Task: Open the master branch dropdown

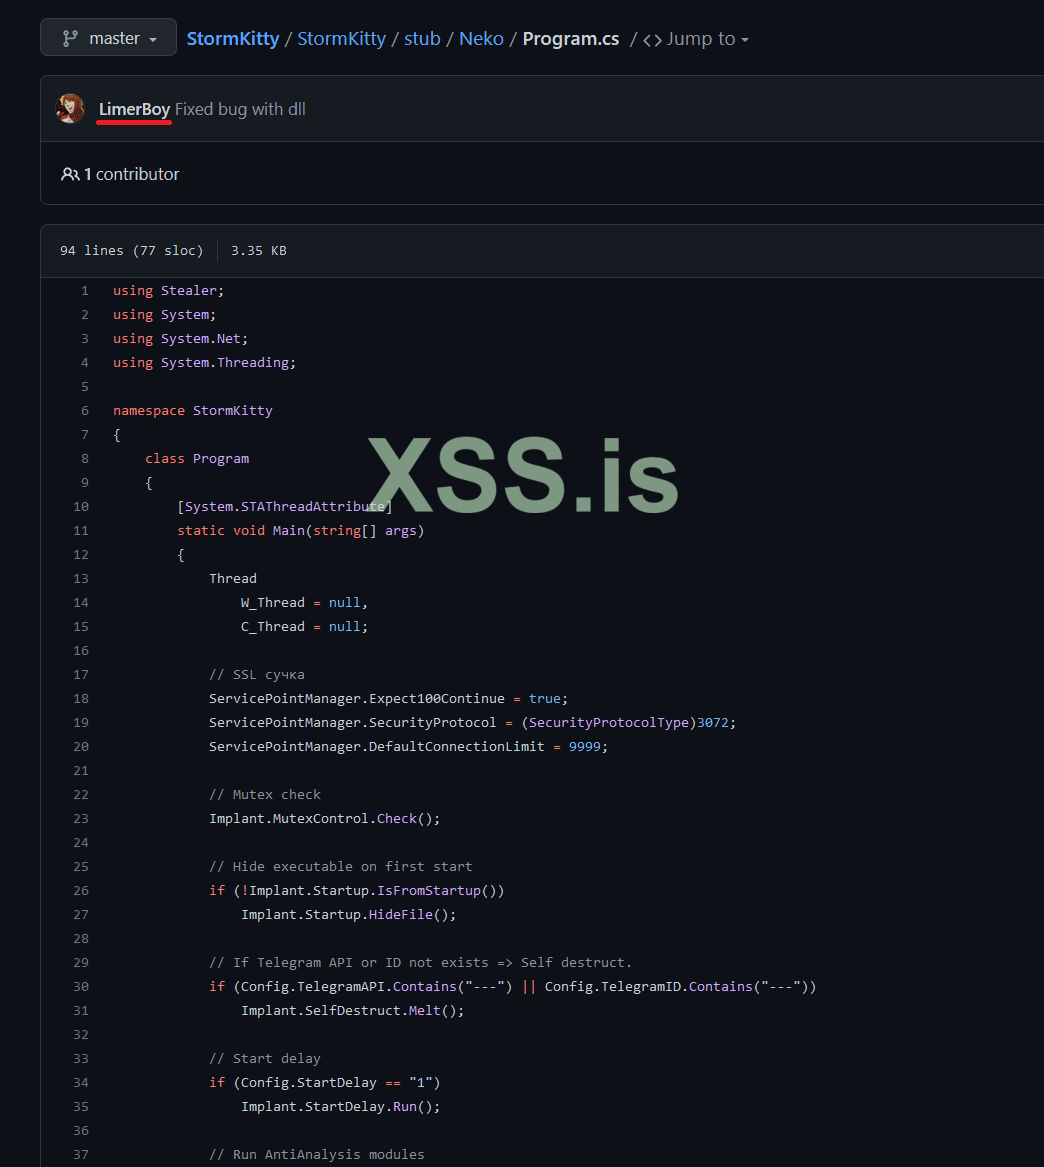Action: [108, 38]
